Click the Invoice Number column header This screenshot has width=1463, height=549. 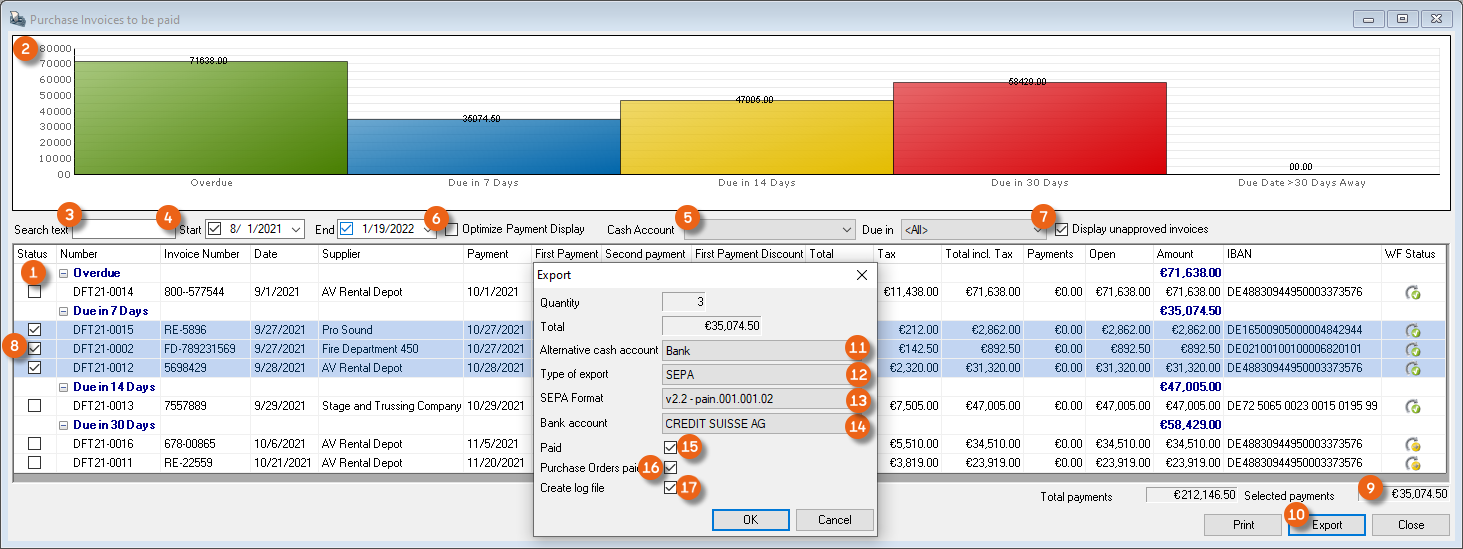pos(204,254)
